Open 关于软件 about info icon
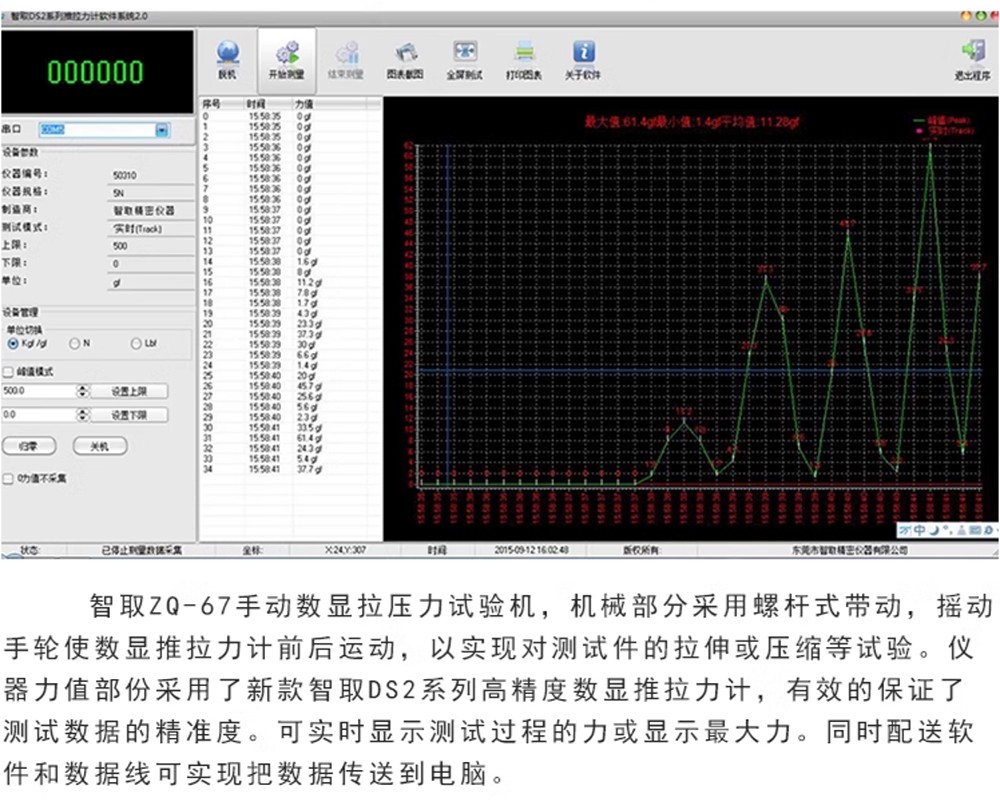Screen dimensions: 1000x808 pos(583,59)
